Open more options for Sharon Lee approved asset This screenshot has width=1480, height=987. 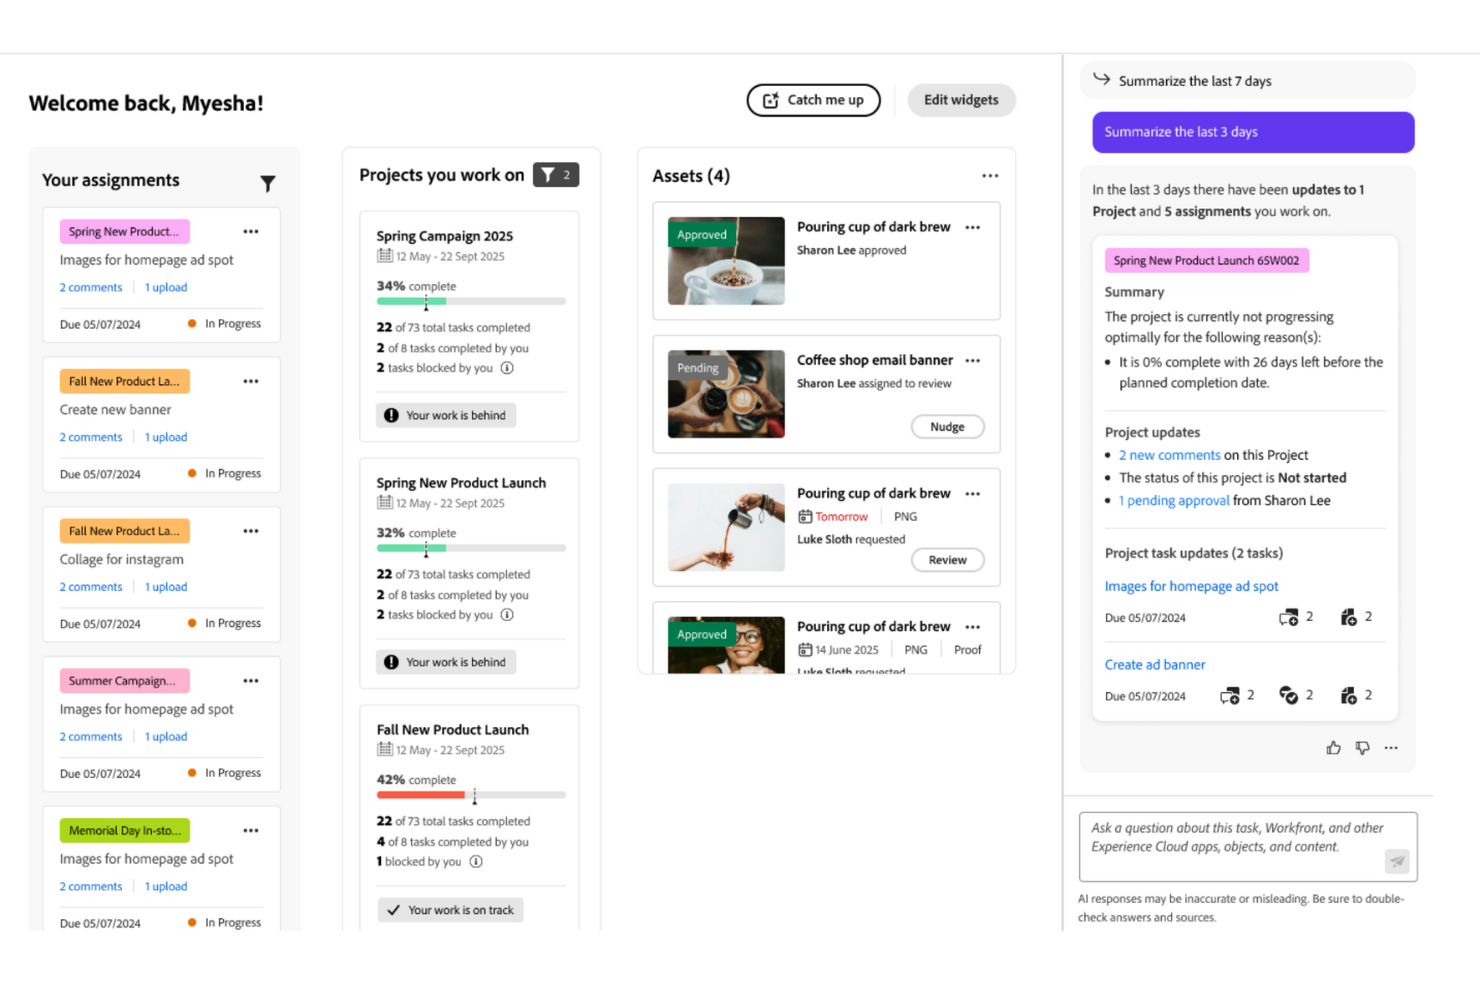[x=973, y=228]
